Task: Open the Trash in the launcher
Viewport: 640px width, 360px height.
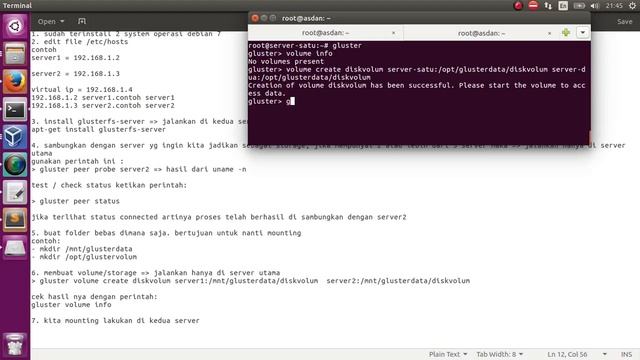Action: click(15, 345)
